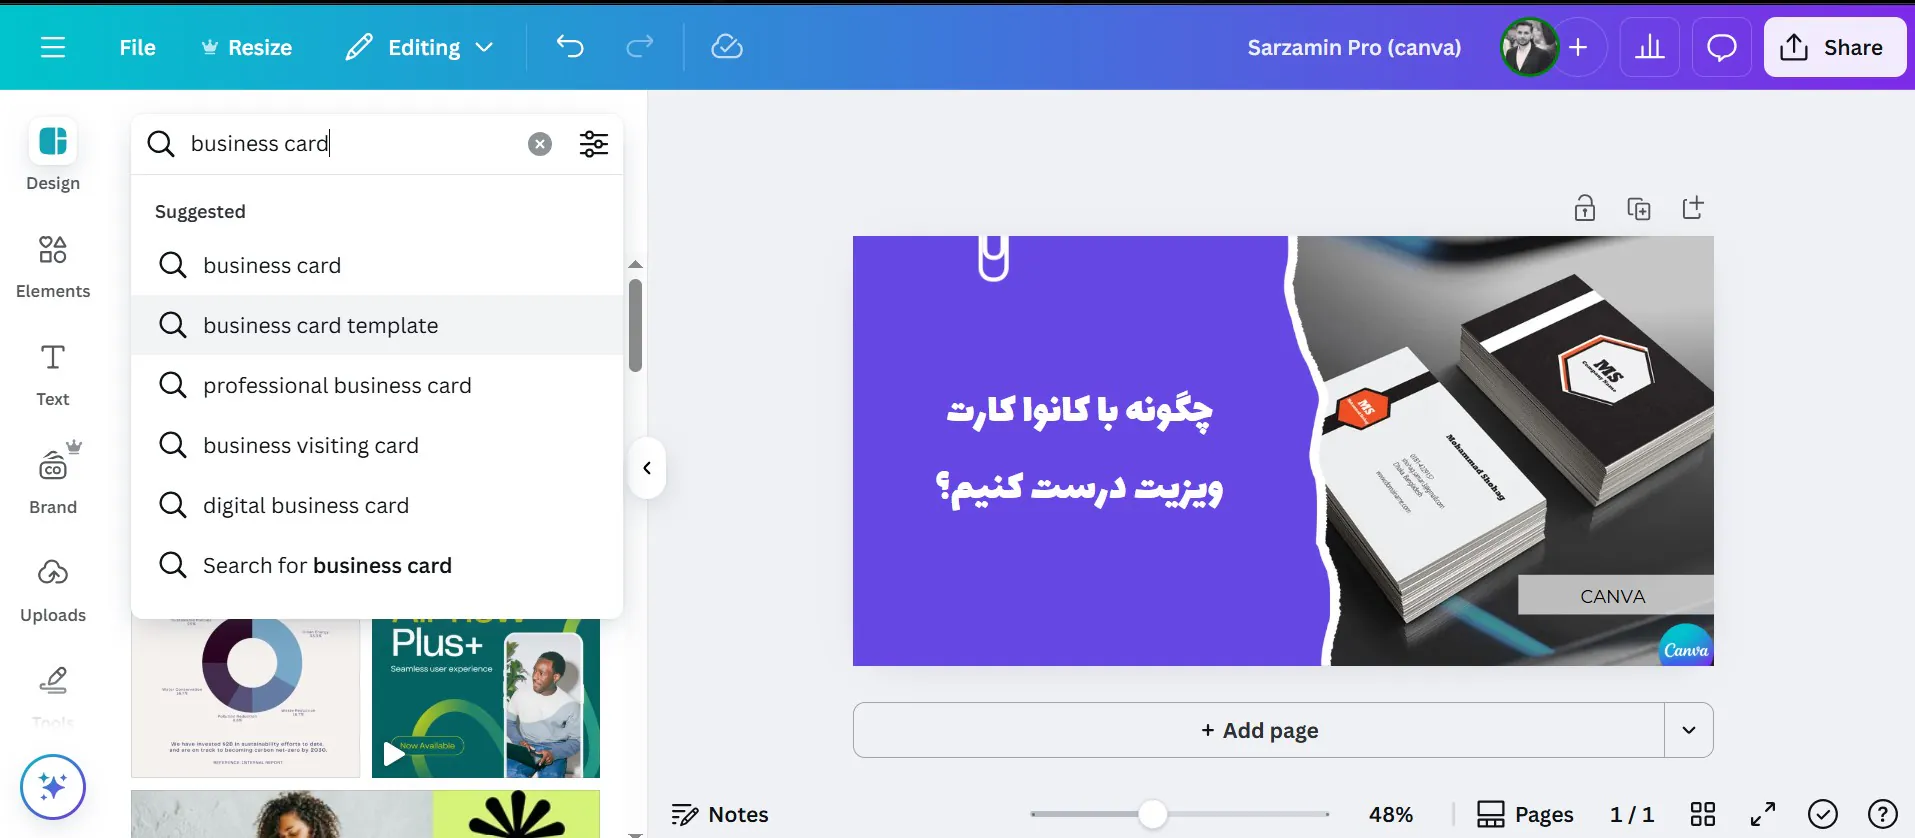This screenshot has height=838, width=1915.
Task: Add a new page via top icon
Action: coord(1693,208)
